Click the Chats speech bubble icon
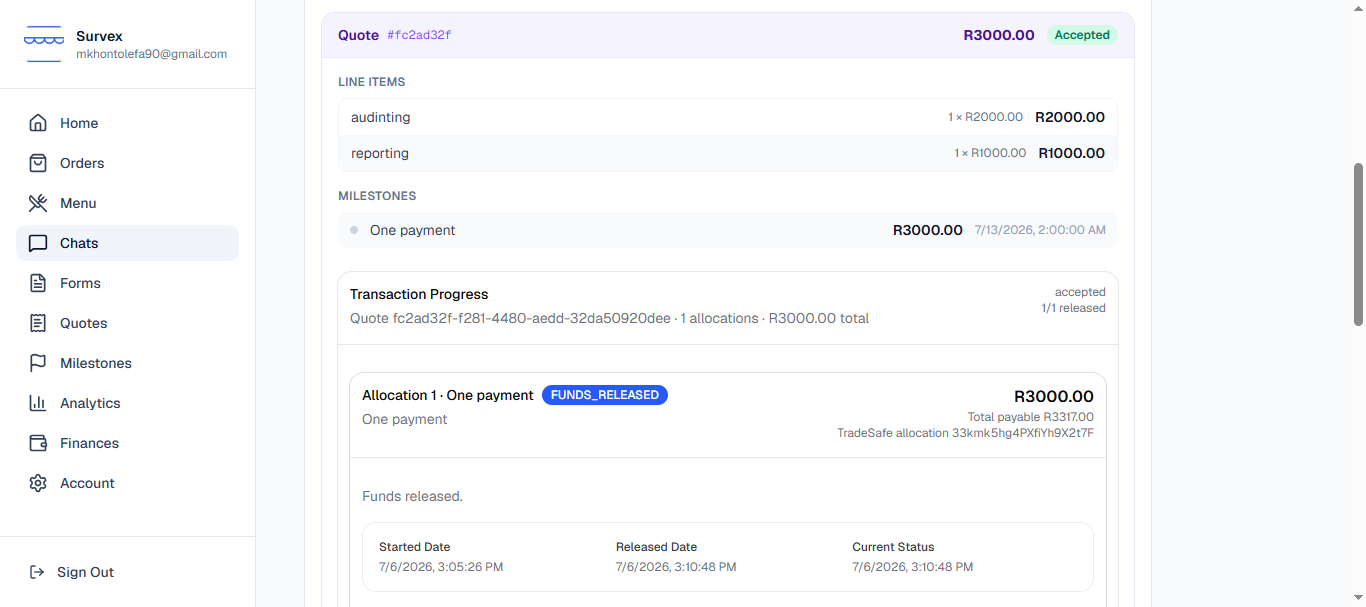This screenshot has height=607, width=1366. click(38, 243)
